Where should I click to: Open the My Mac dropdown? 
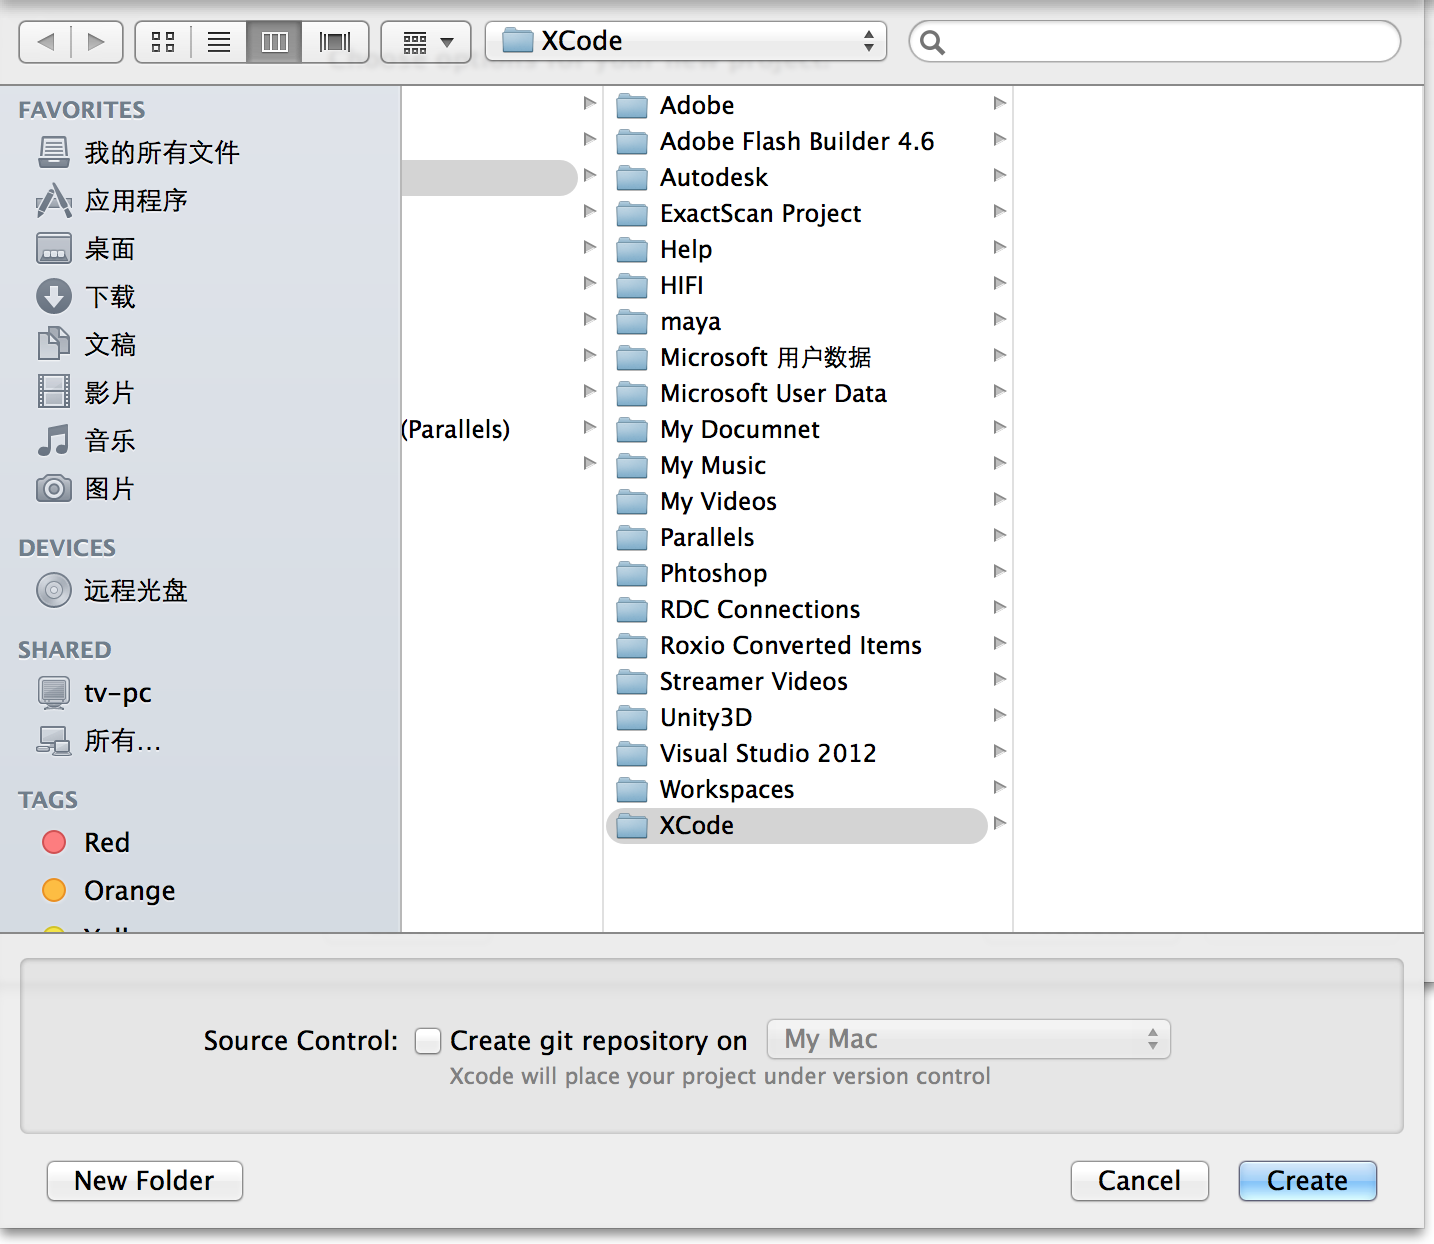coord(969,1040)
